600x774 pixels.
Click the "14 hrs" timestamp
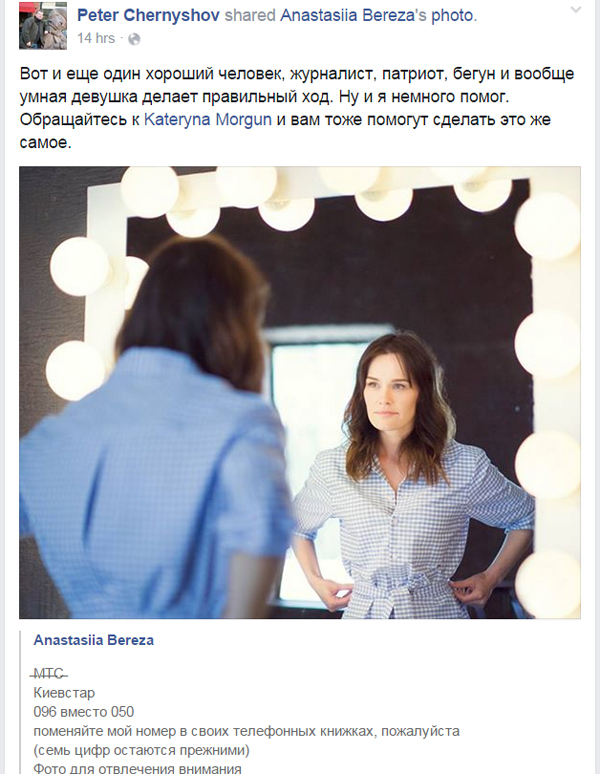point(96,39)
